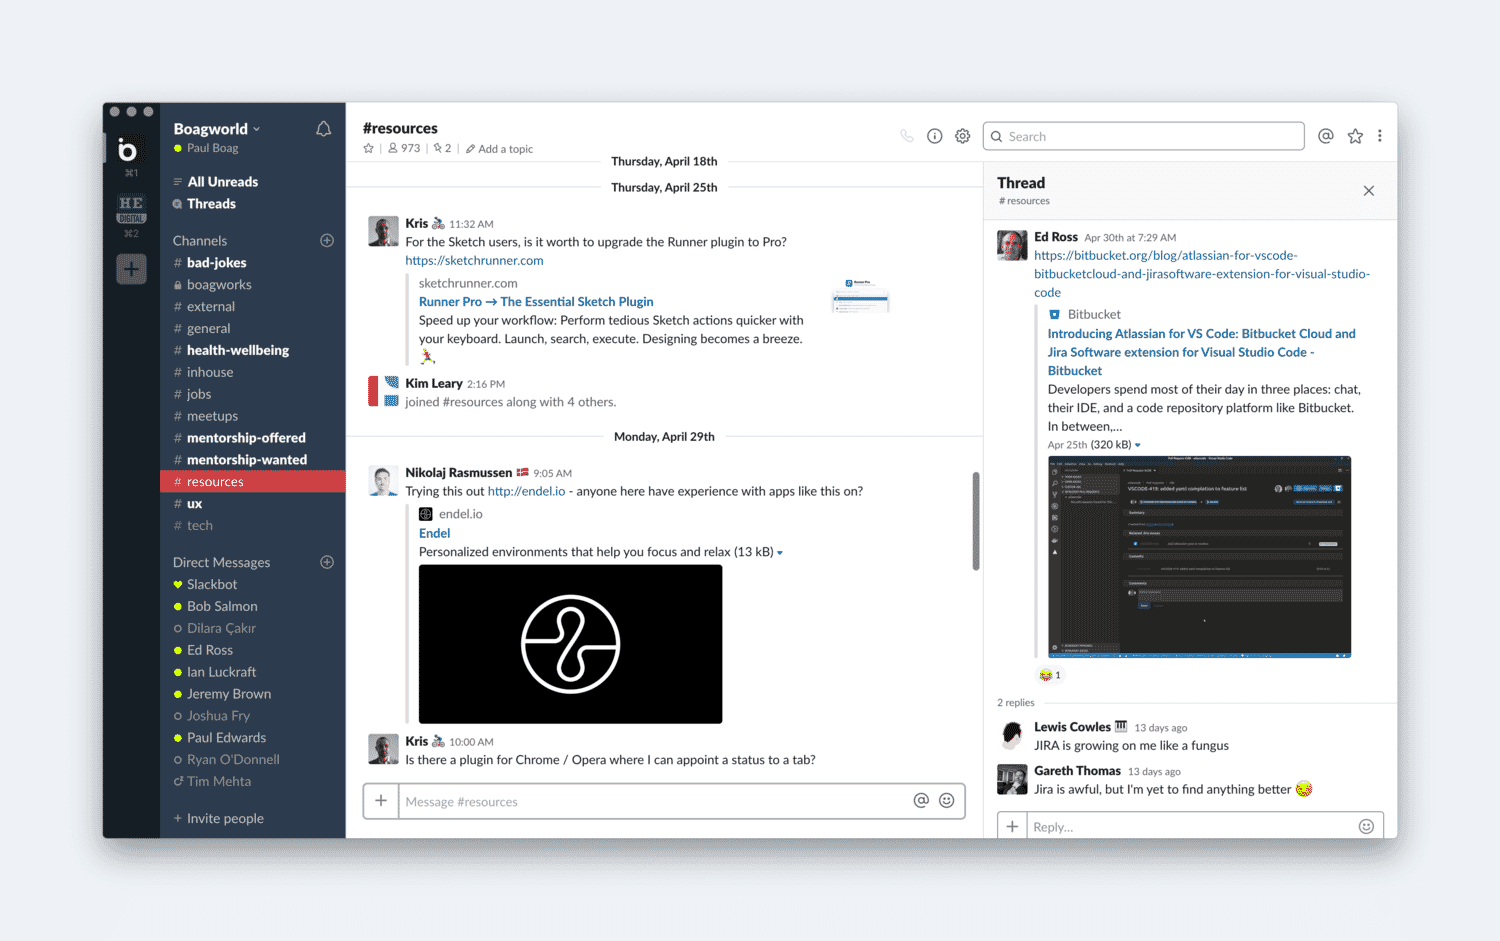Screen dimensions: 1500x941
Task: Open sketchrunner.com link
Action: coord(474,260)
